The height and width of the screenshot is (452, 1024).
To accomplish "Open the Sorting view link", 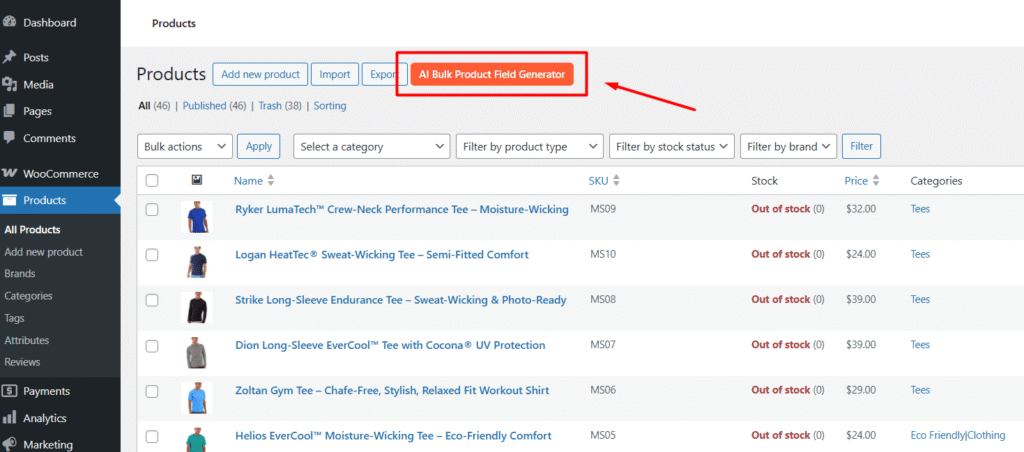I will pyautogui.click(x=330, y=106).
